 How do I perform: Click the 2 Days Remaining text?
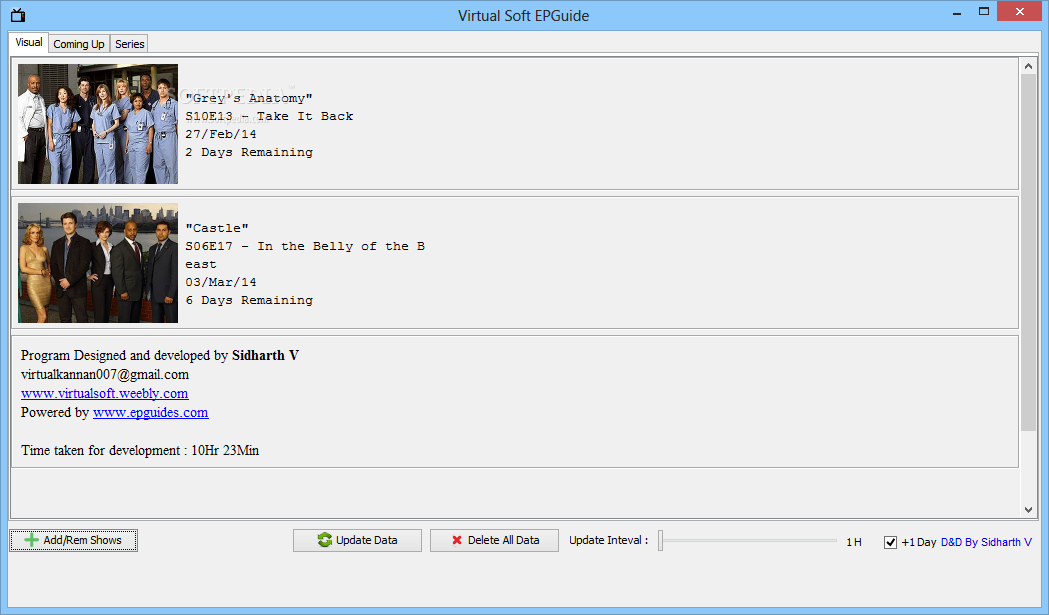pyautogui.click(x=249, y=153)
